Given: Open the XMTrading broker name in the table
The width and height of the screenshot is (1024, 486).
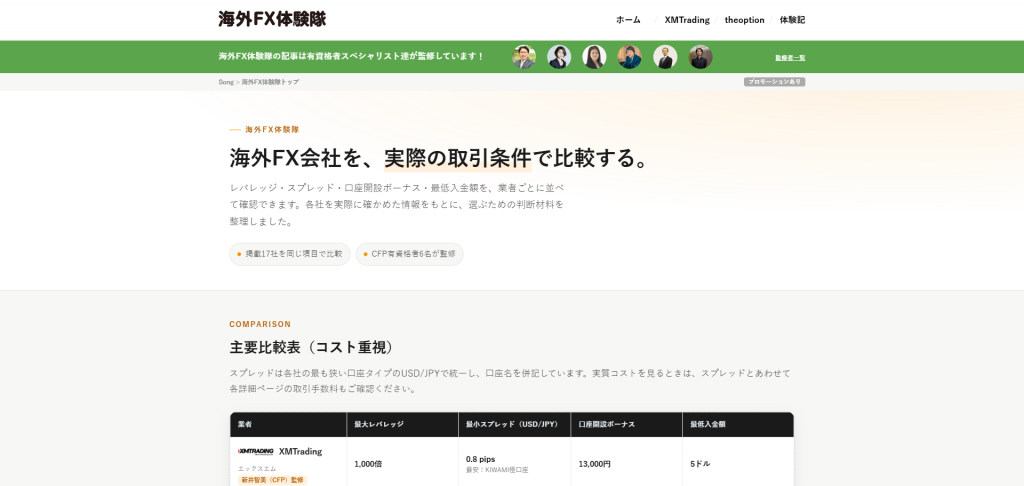Looking at the screenshot, I should click(300, 451).
